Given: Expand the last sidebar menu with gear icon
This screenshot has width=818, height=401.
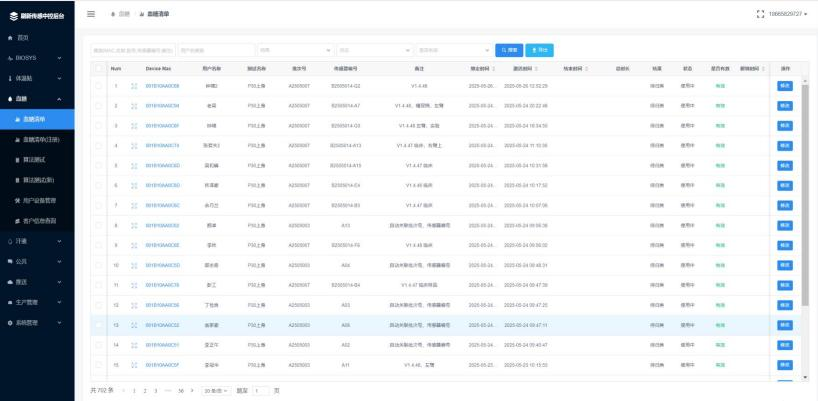Looking at the screenshot, I should [37, 323].
